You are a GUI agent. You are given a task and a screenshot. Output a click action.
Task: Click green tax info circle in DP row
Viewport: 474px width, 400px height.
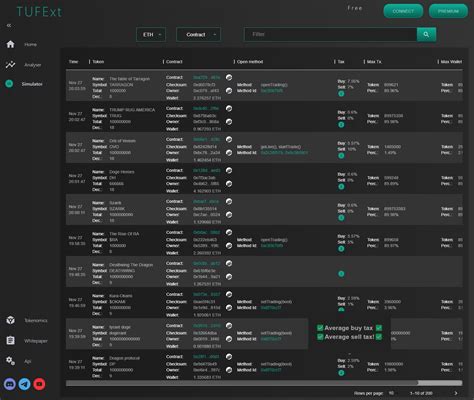[x=341, y=373]
